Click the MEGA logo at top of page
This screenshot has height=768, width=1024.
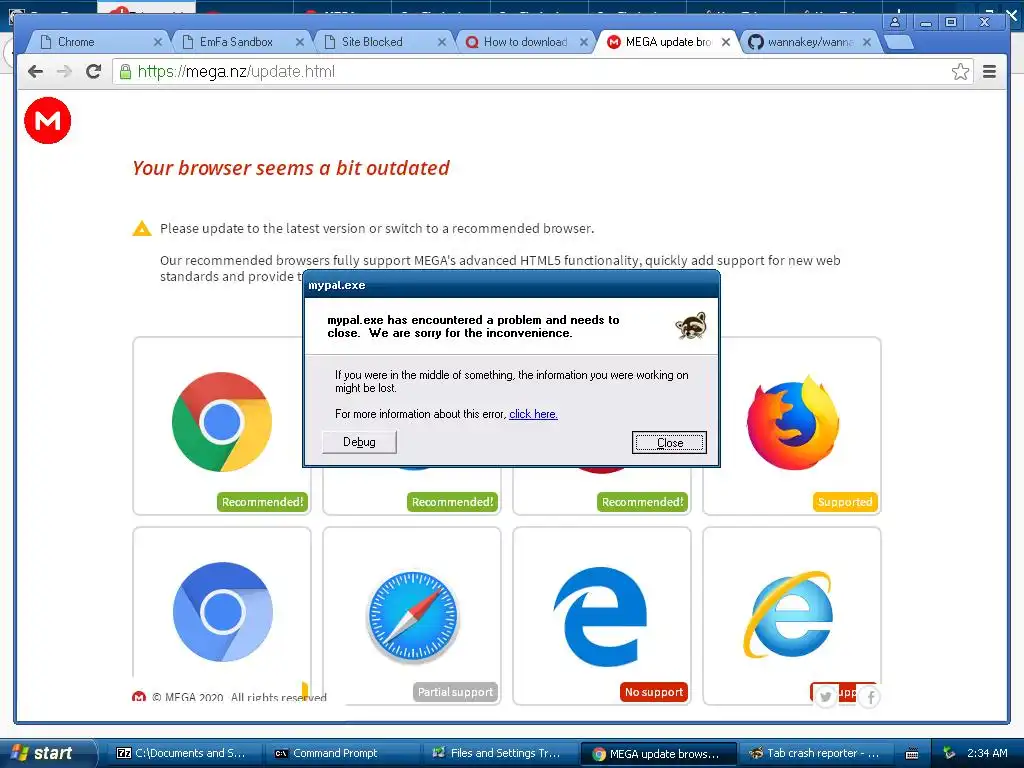(48, 120)
